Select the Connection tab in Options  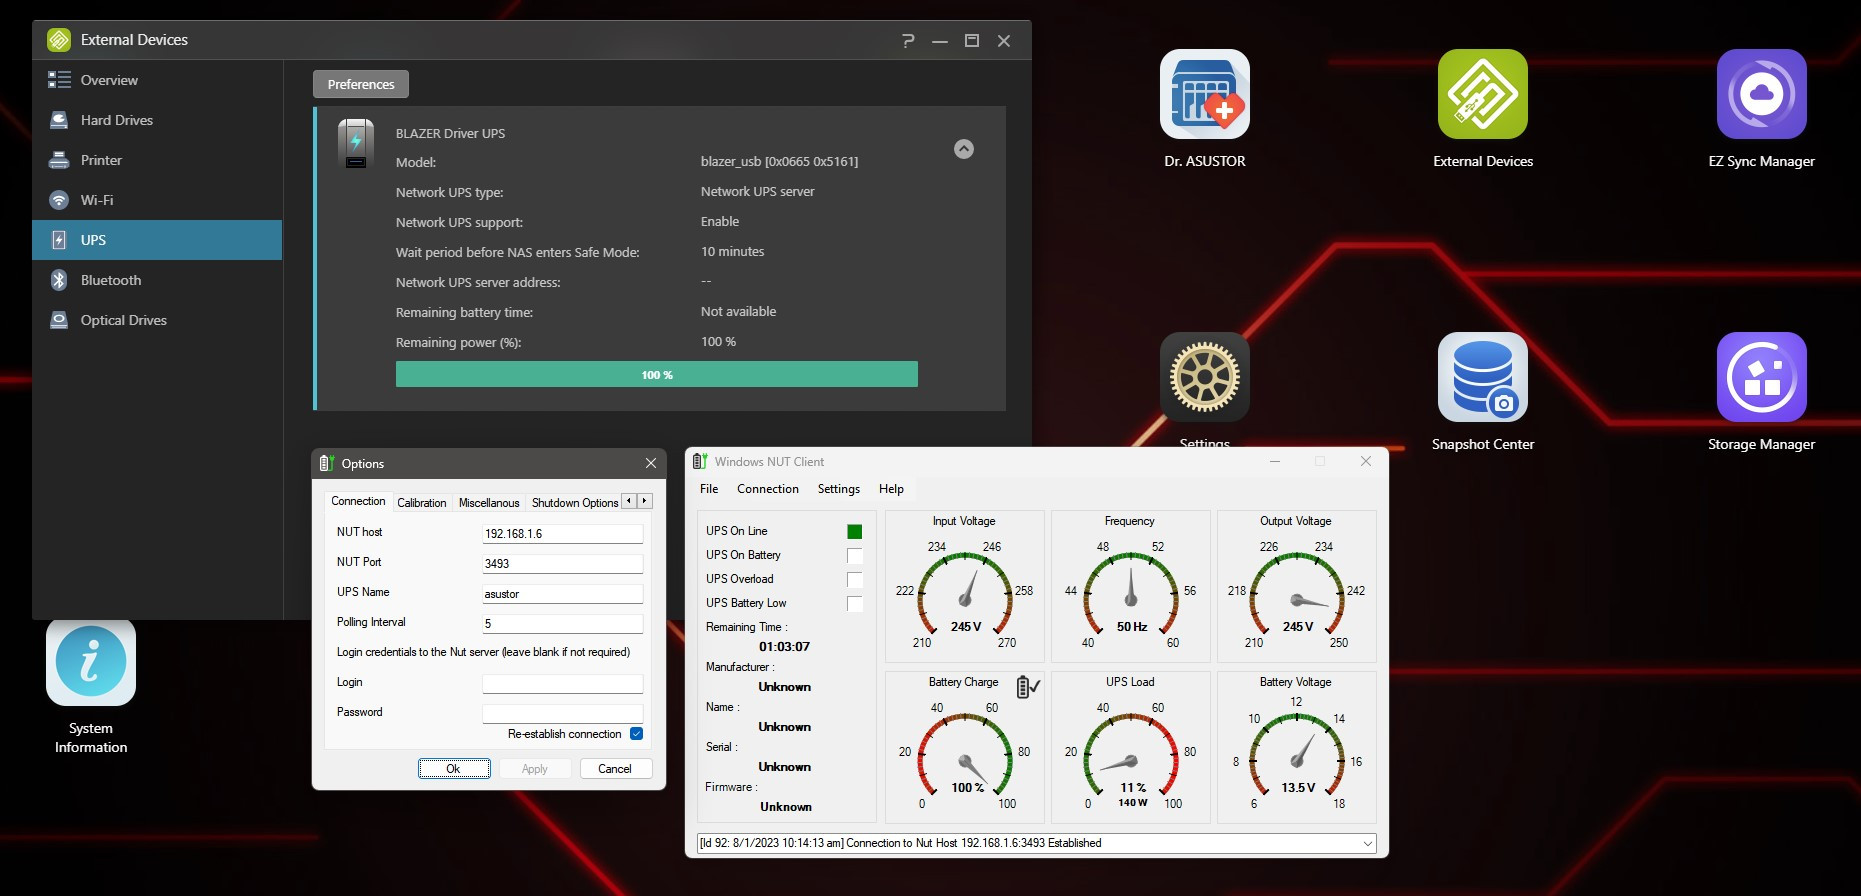coord(358,501)
